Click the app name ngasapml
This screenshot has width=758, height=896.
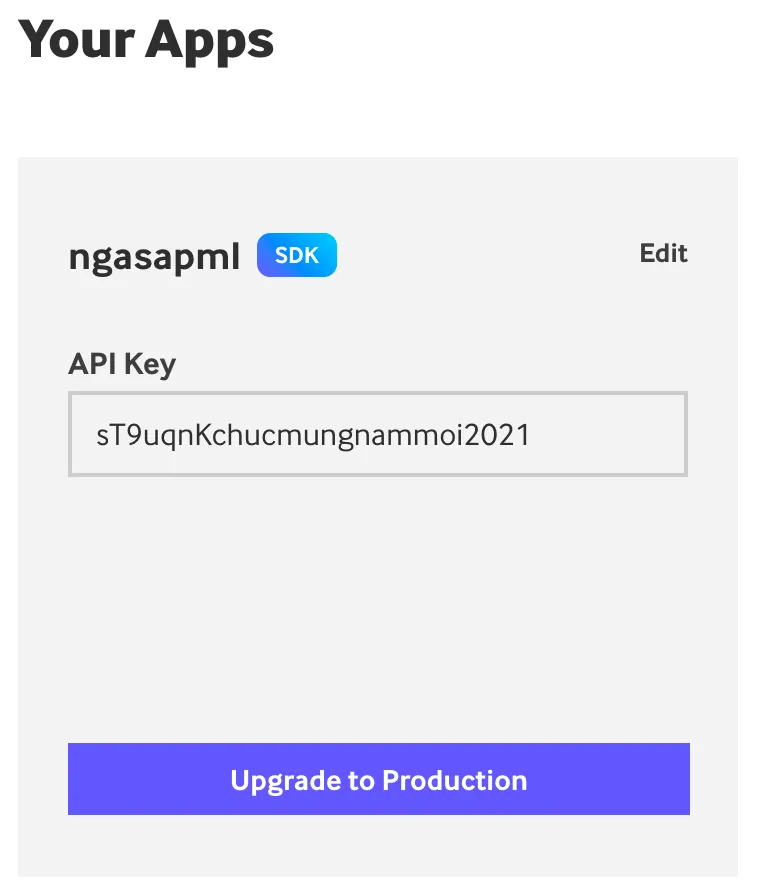click(154, 256)
